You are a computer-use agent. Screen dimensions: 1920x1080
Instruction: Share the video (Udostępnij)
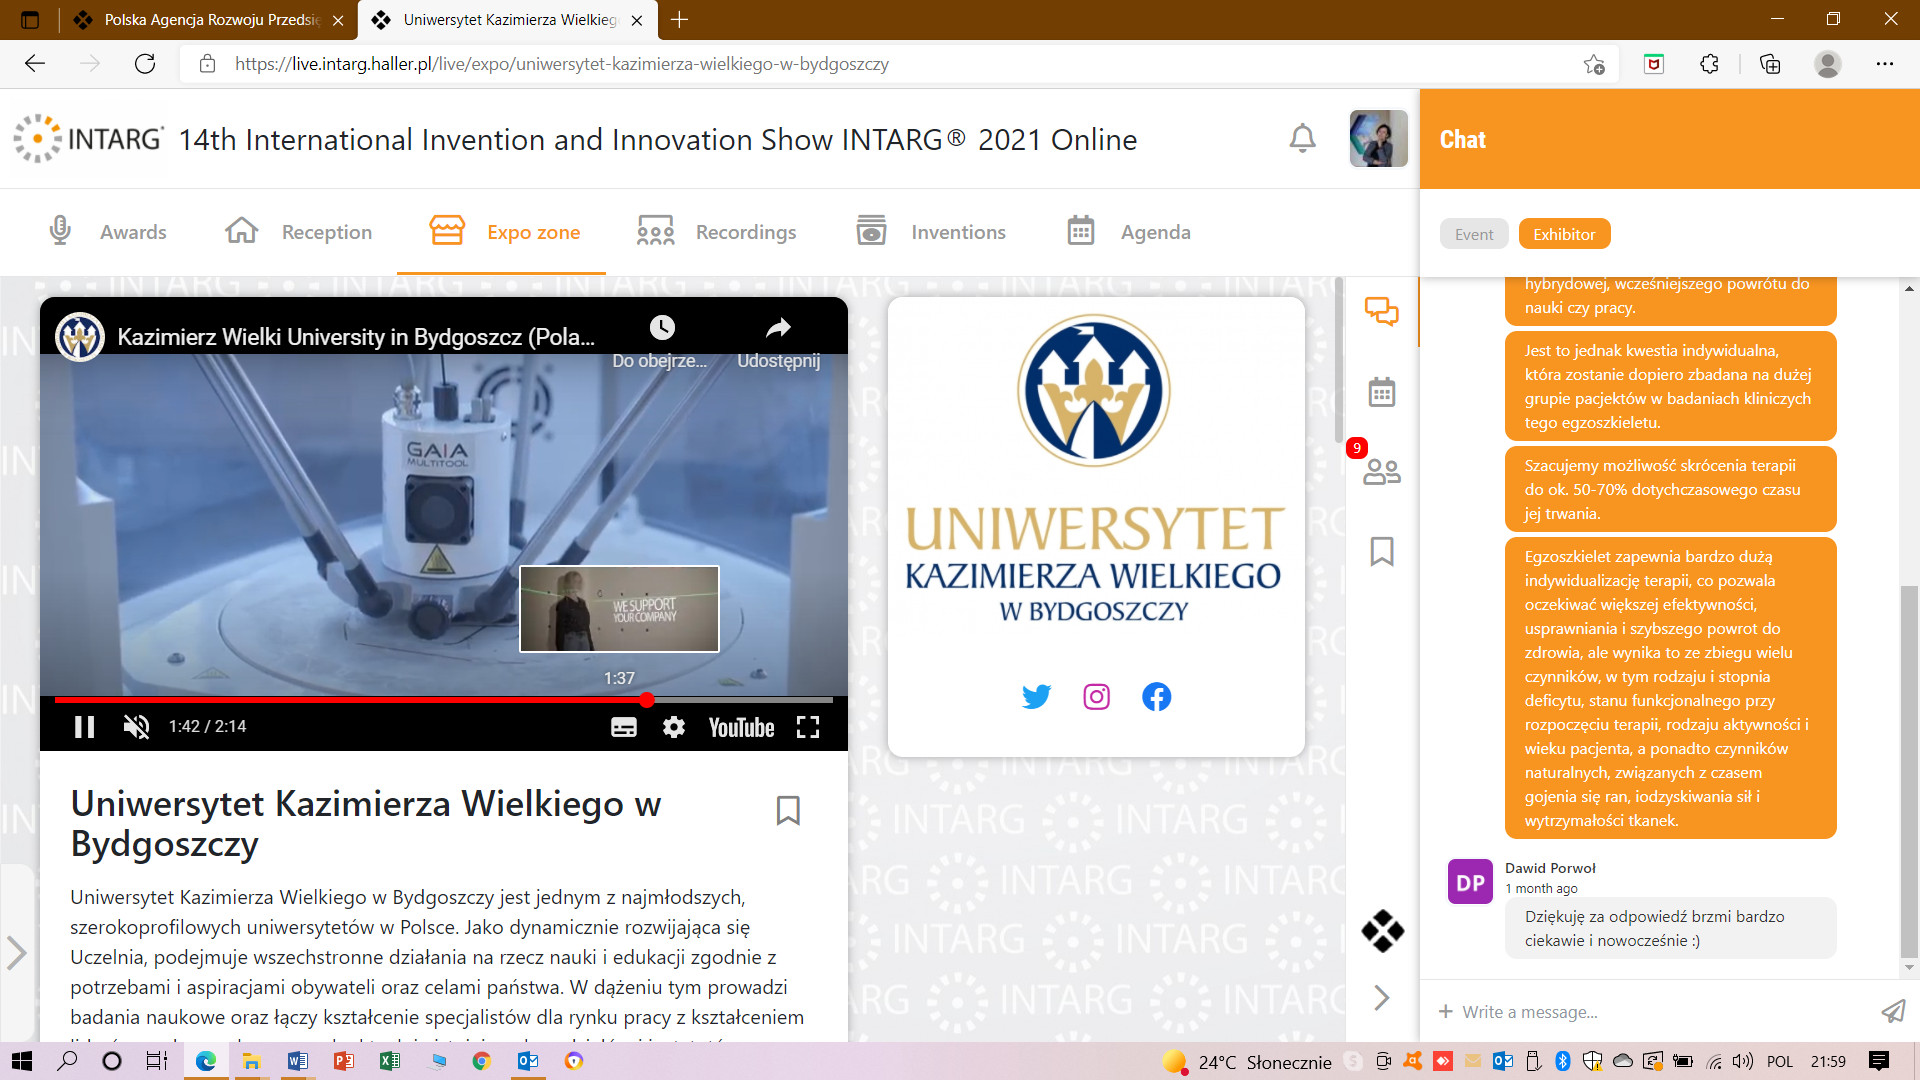pyautogui.click(x=779, y=340)
